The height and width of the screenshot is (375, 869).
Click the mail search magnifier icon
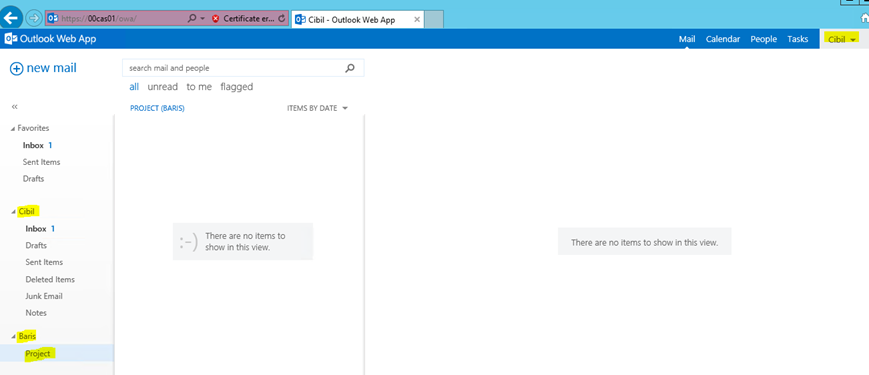coord(350,68)
